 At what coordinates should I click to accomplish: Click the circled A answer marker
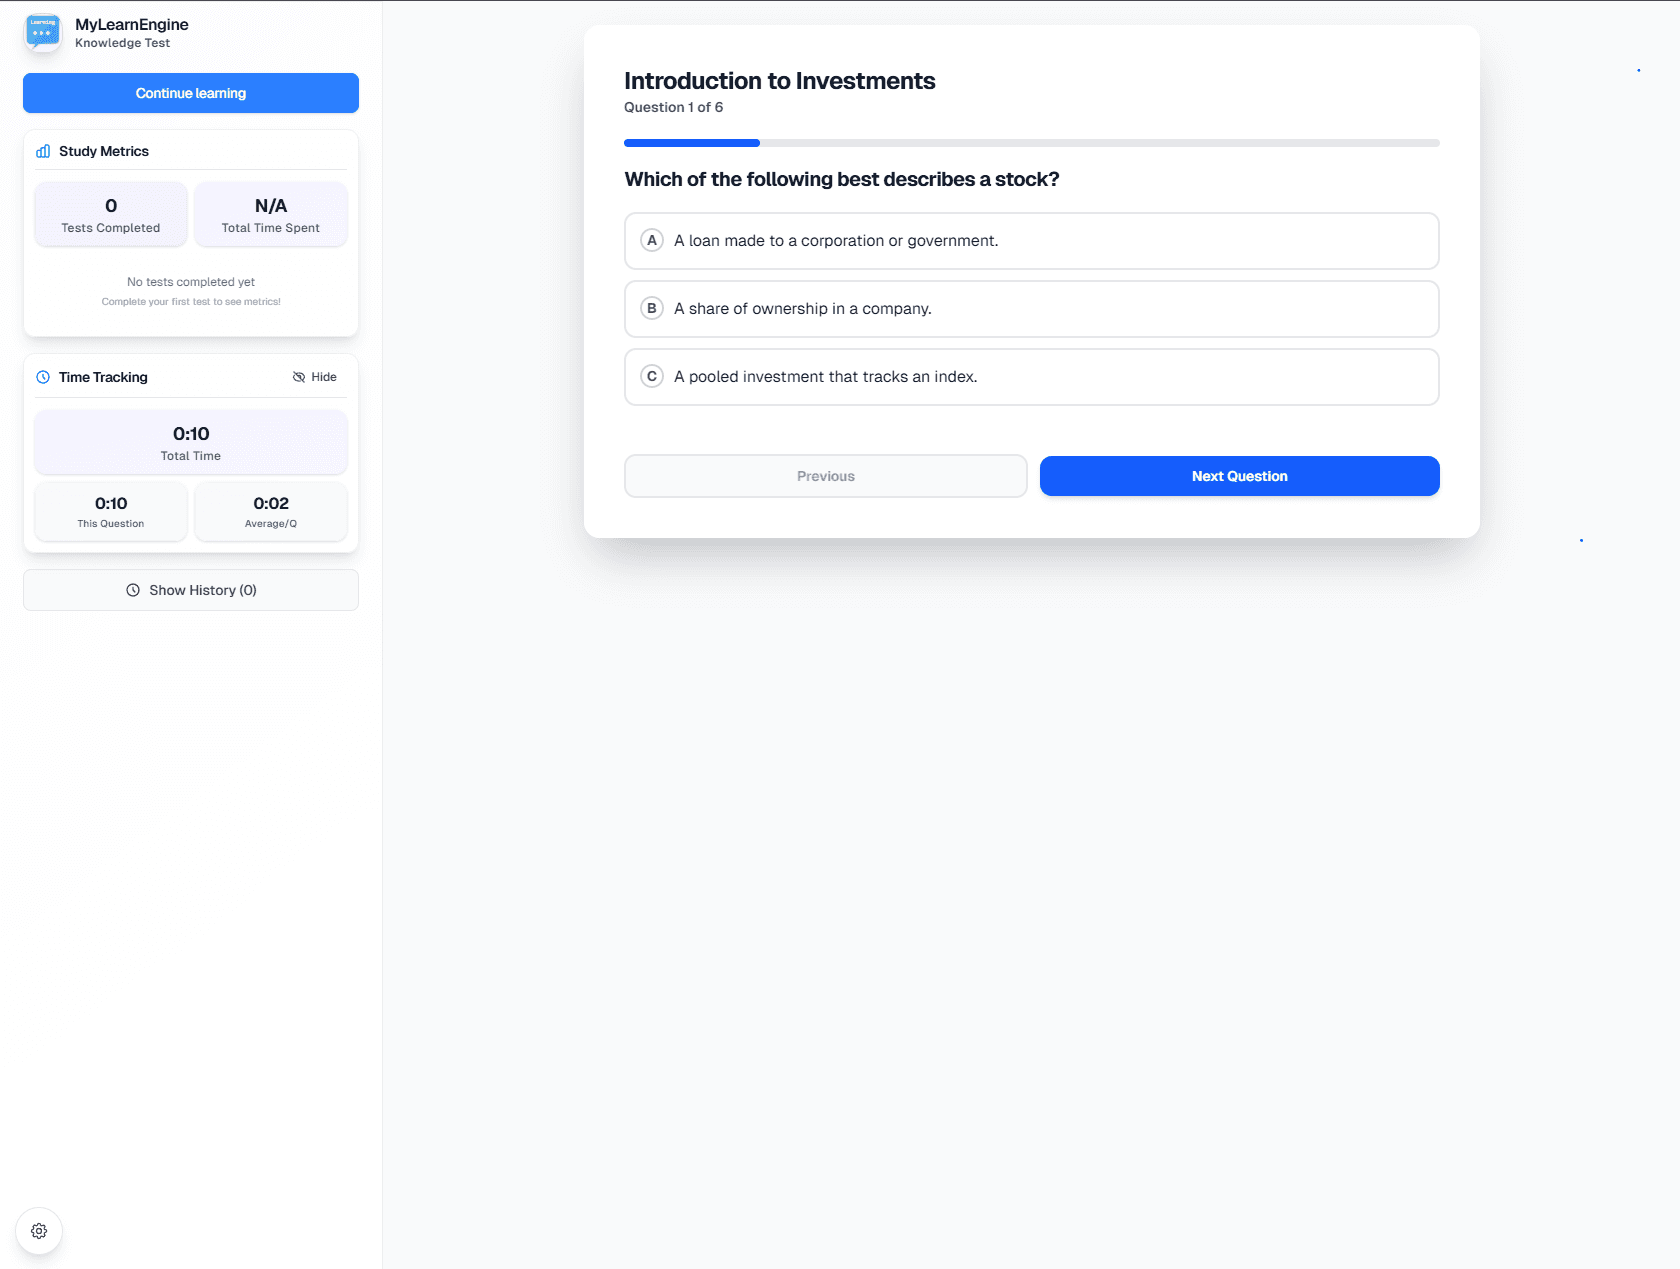pos(651,240)
